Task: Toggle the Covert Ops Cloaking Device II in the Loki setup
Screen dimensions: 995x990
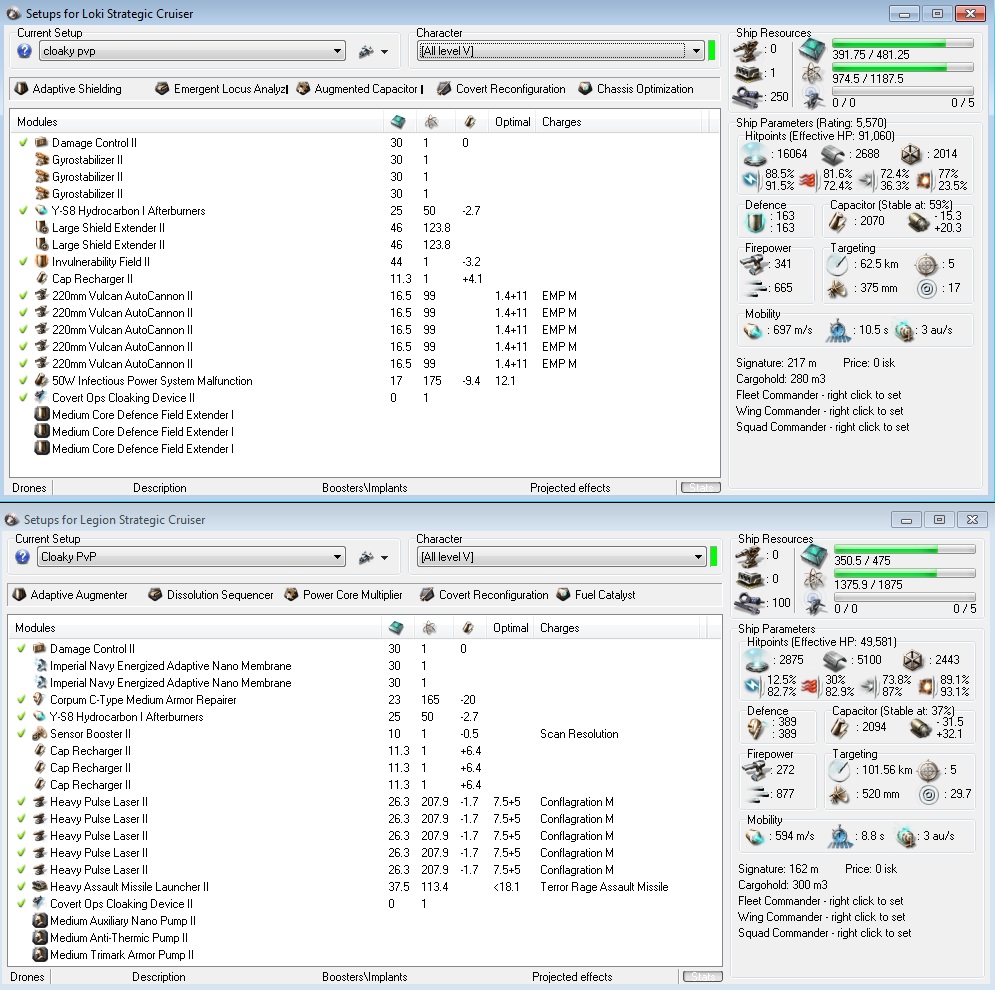Action: point(23,397)
